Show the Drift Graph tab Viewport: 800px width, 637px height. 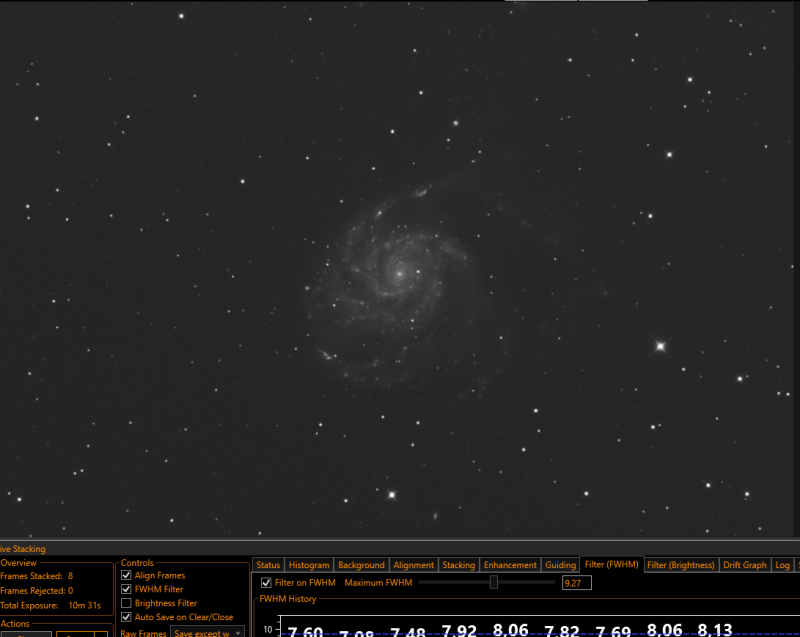coord(744,565)
